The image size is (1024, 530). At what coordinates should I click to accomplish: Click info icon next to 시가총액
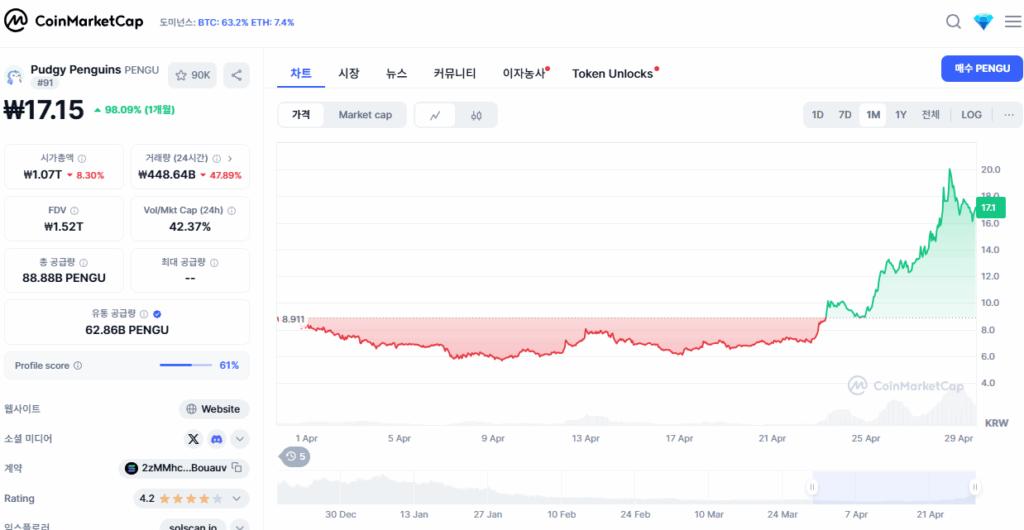tap(82, 158)
